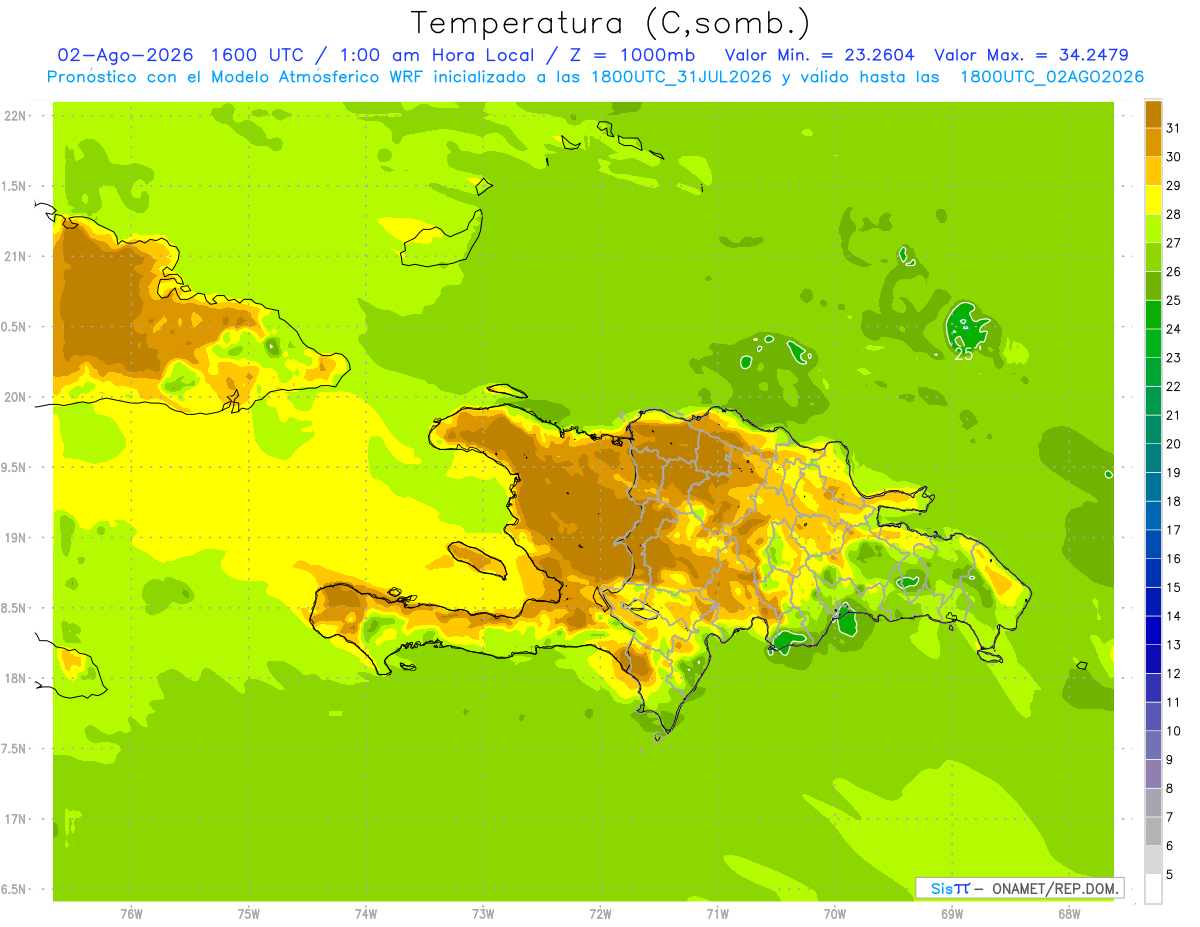Click the "69W" longitude axis label
The image size is (1200, 927).
click(951, 913)
